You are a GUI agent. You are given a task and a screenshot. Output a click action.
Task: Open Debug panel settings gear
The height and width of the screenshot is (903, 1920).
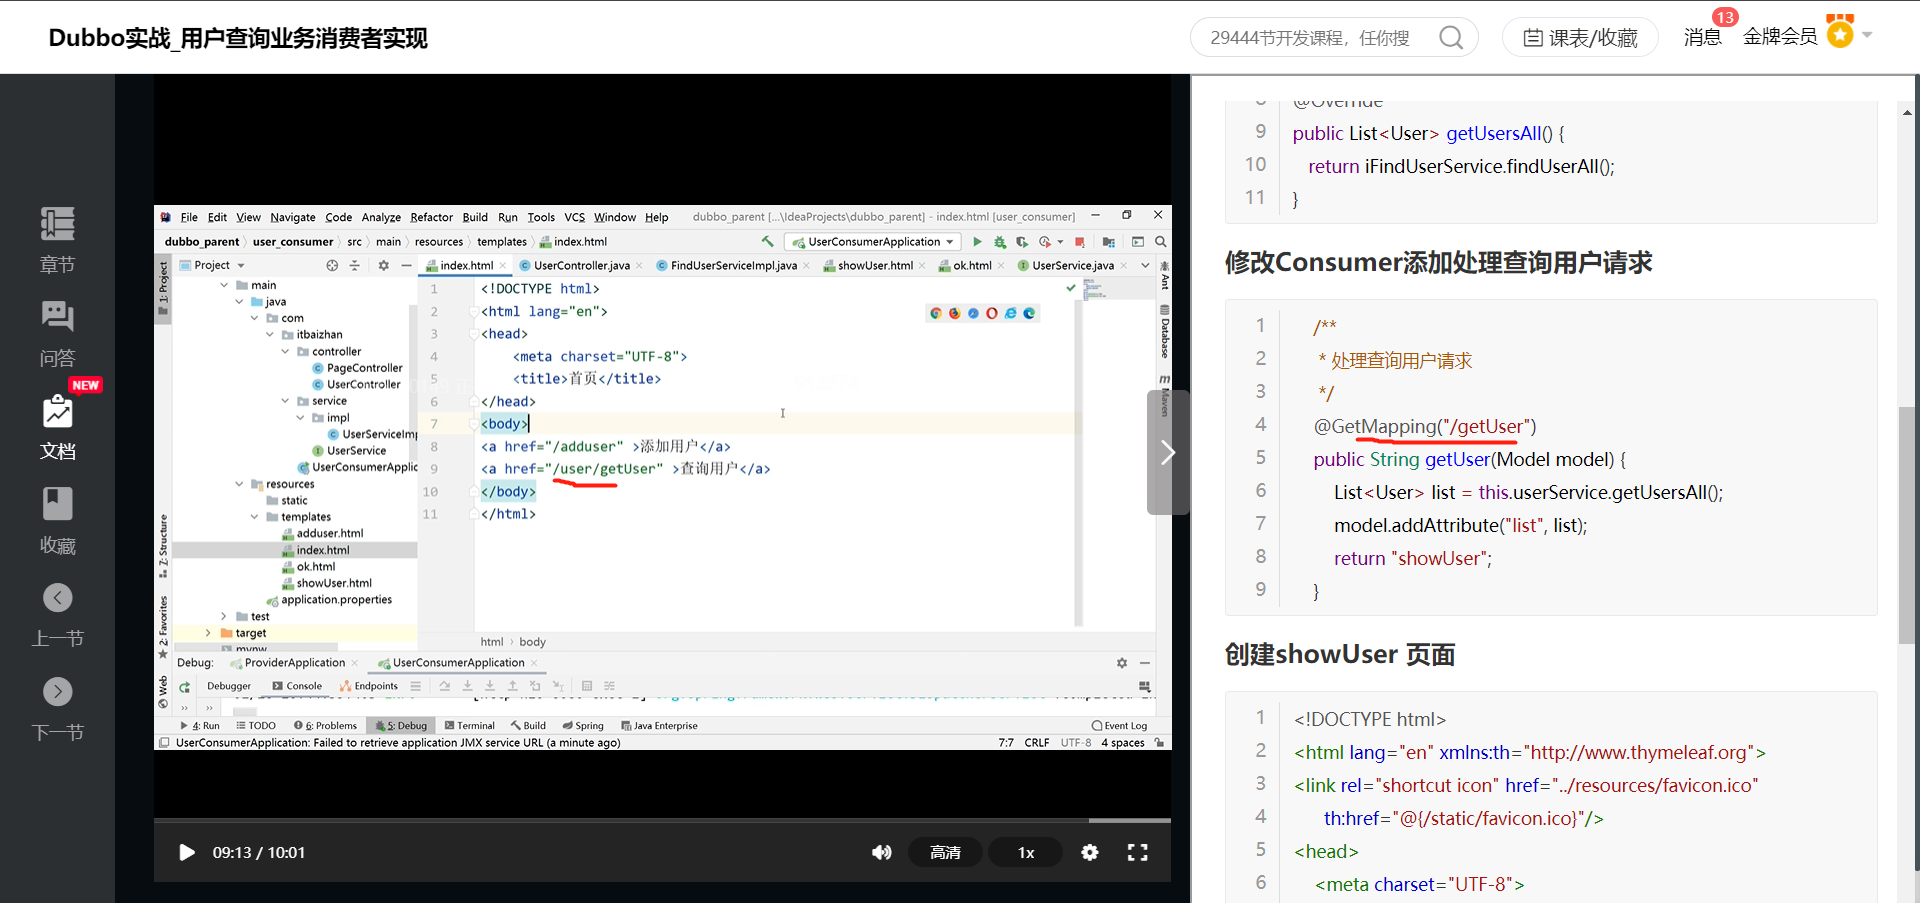(x=1122, y=663)
